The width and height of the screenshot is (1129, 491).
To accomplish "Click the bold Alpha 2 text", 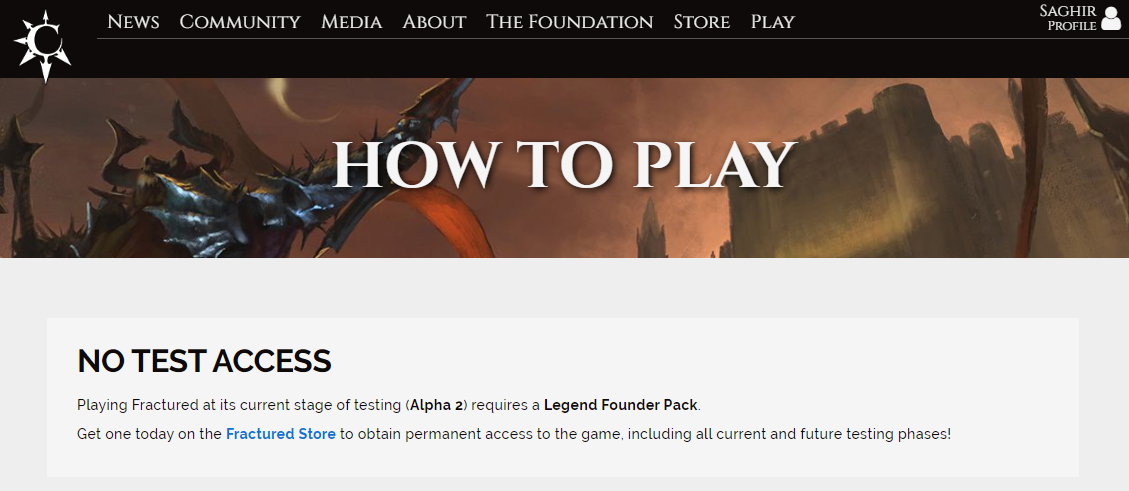I will coord(436,405).
